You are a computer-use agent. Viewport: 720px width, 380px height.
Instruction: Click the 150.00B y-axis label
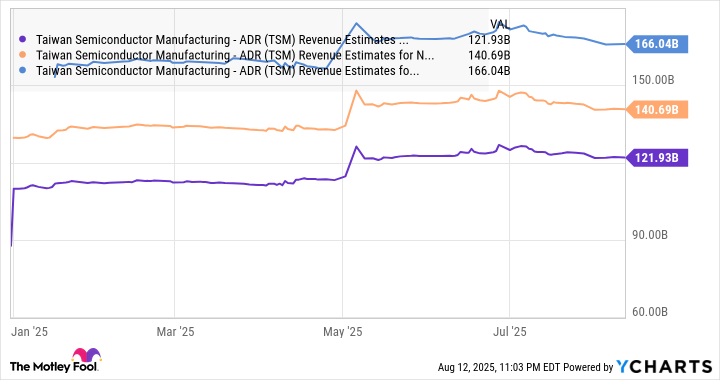tap(653, 80)
